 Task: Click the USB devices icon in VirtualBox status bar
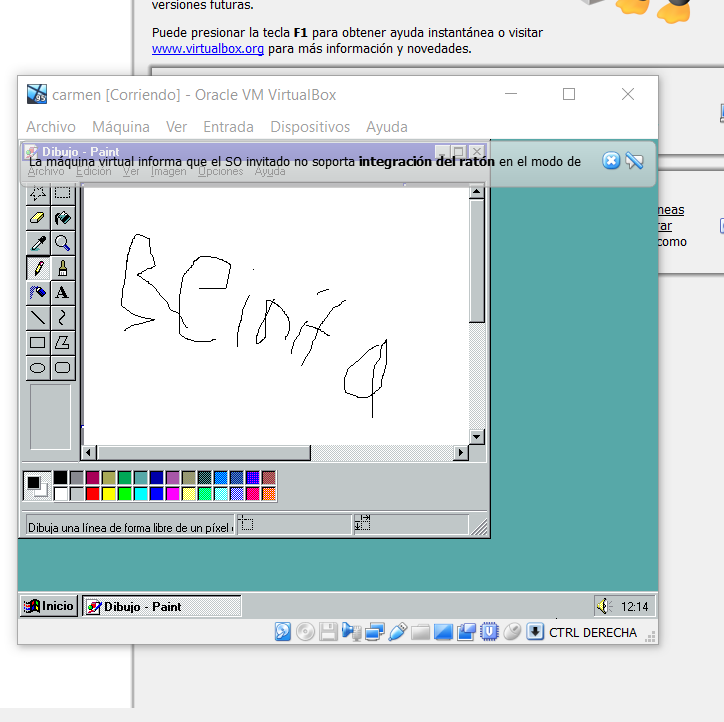point(398,632)
